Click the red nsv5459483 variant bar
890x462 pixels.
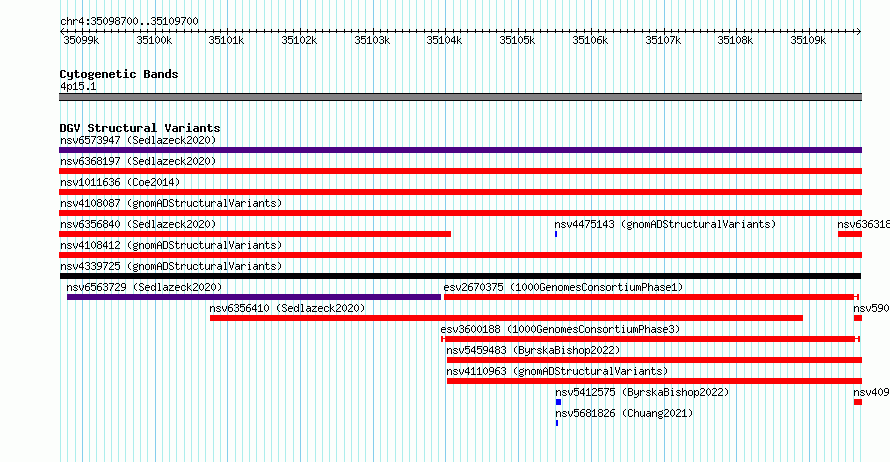pyautogui.click(x=654, y=360)
